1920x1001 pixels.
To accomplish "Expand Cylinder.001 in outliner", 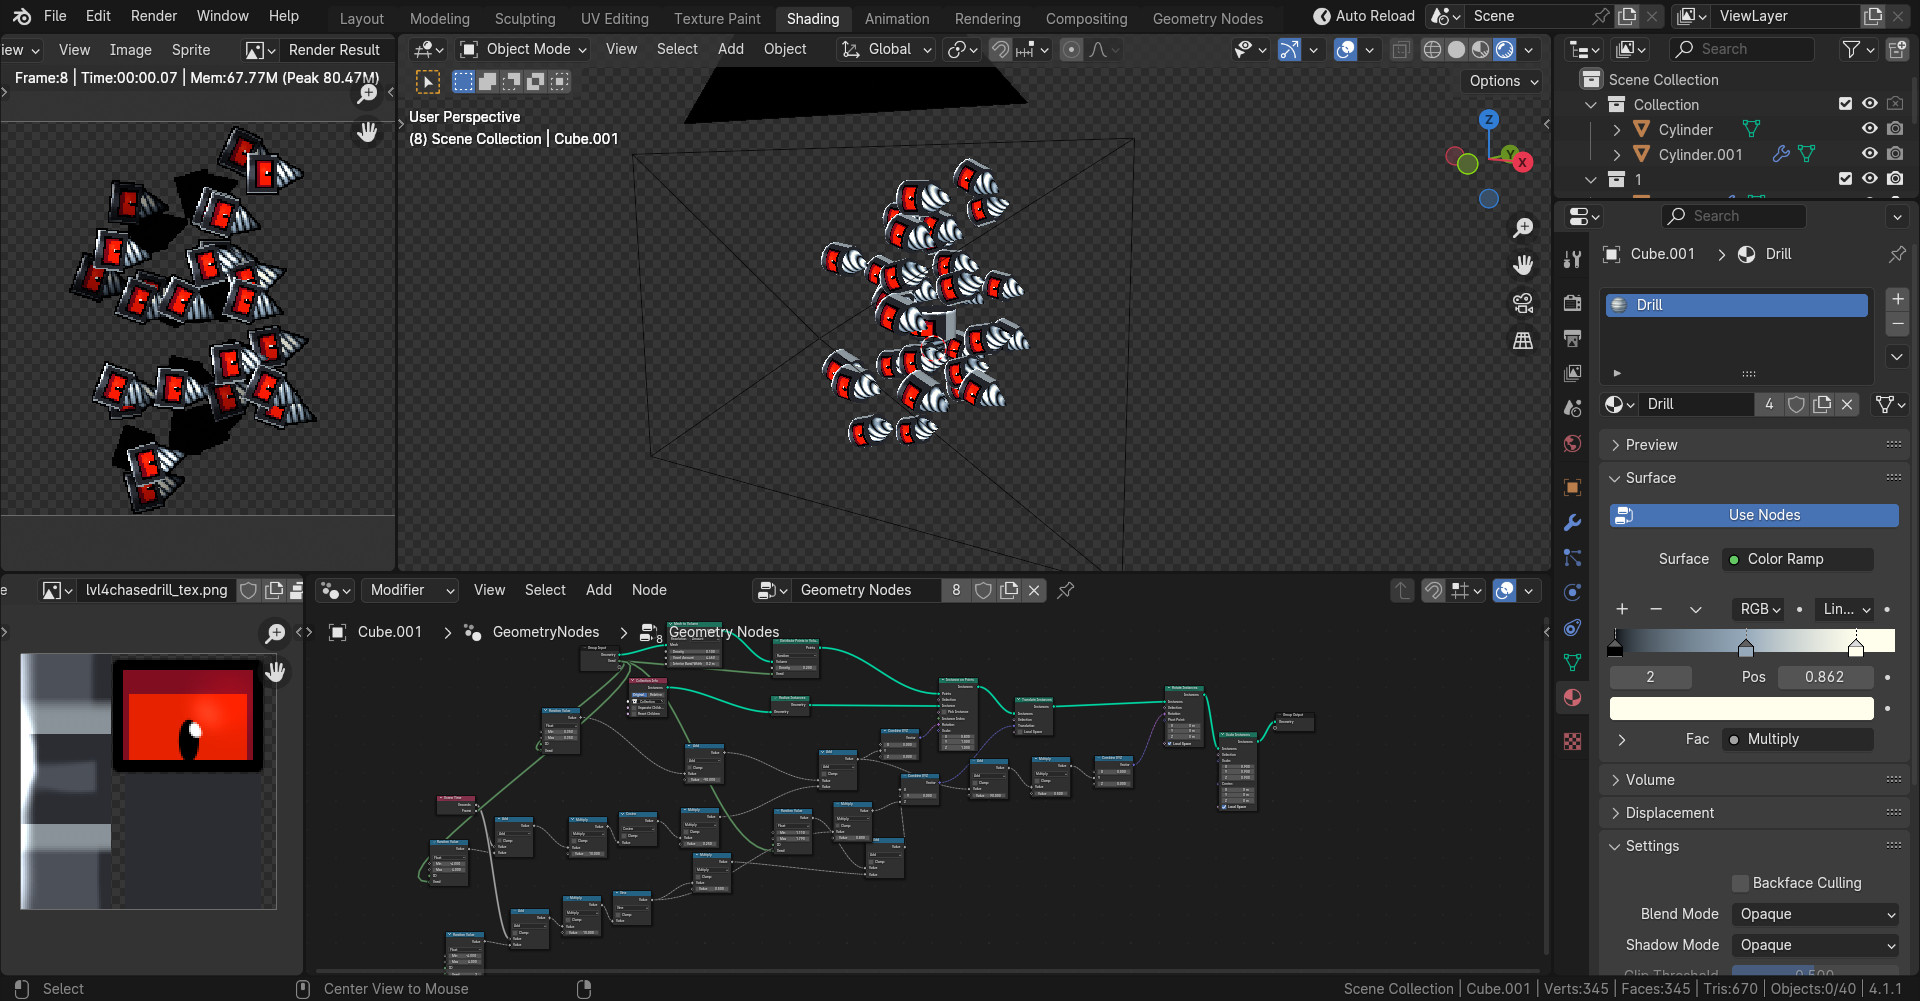I will click(1616, 154).
